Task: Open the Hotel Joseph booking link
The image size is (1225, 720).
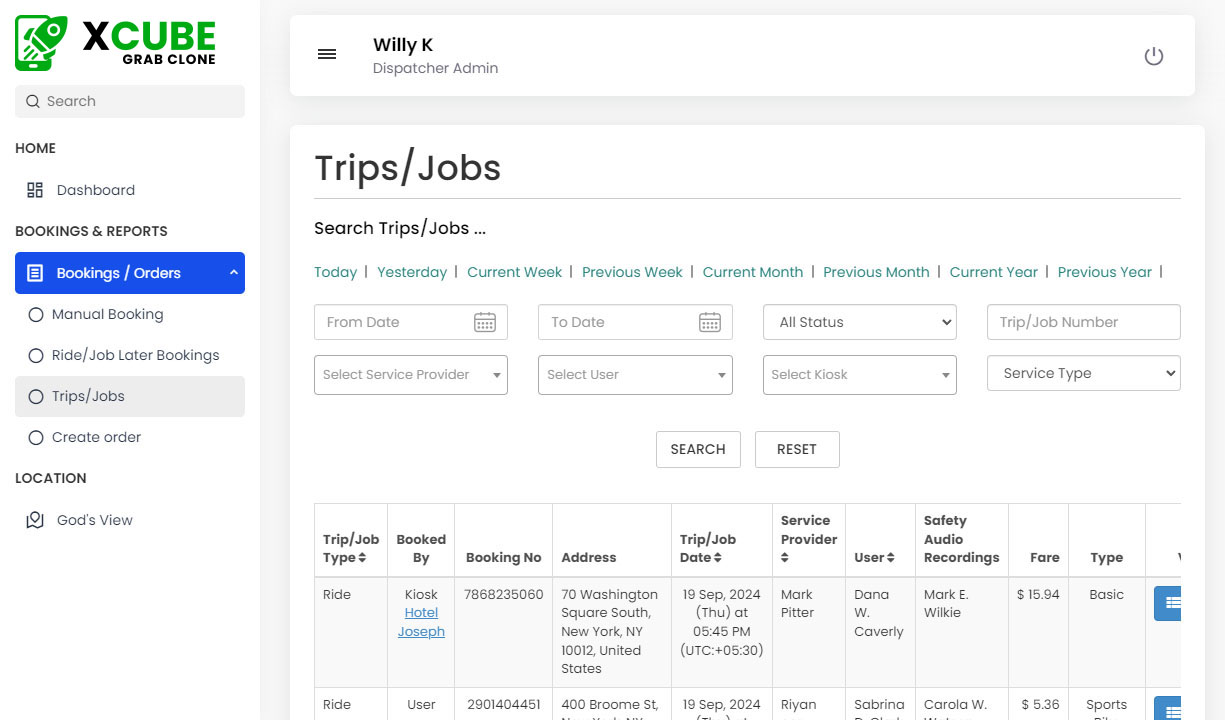Action: (421, 622)
